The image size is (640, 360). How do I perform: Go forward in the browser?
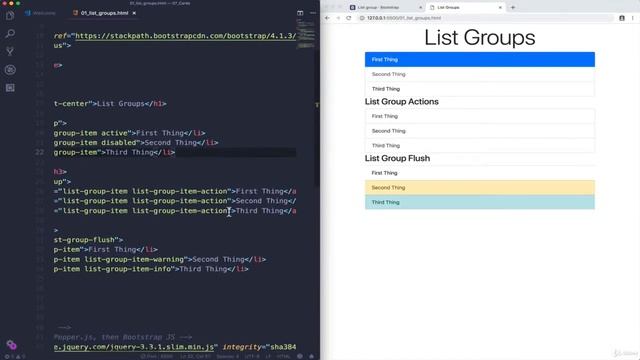coord(338,18)
